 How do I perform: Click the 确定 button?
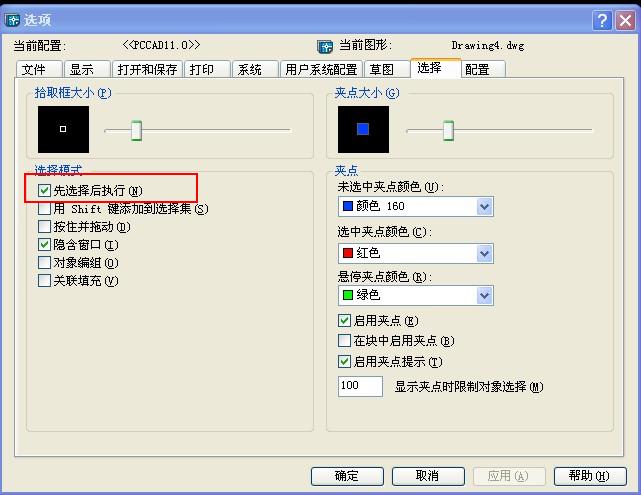point(347,476)
